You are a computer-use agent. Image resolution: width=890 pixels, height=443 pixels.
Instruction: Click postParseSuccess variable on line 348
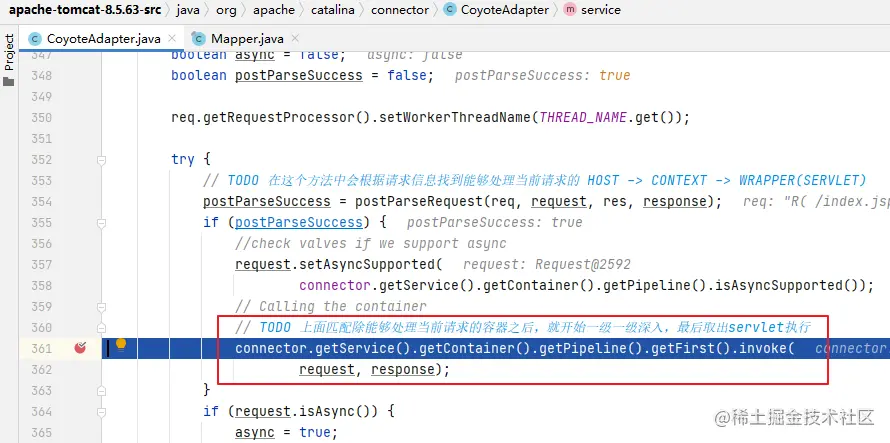pyautogui.click(x=299, y=76)
